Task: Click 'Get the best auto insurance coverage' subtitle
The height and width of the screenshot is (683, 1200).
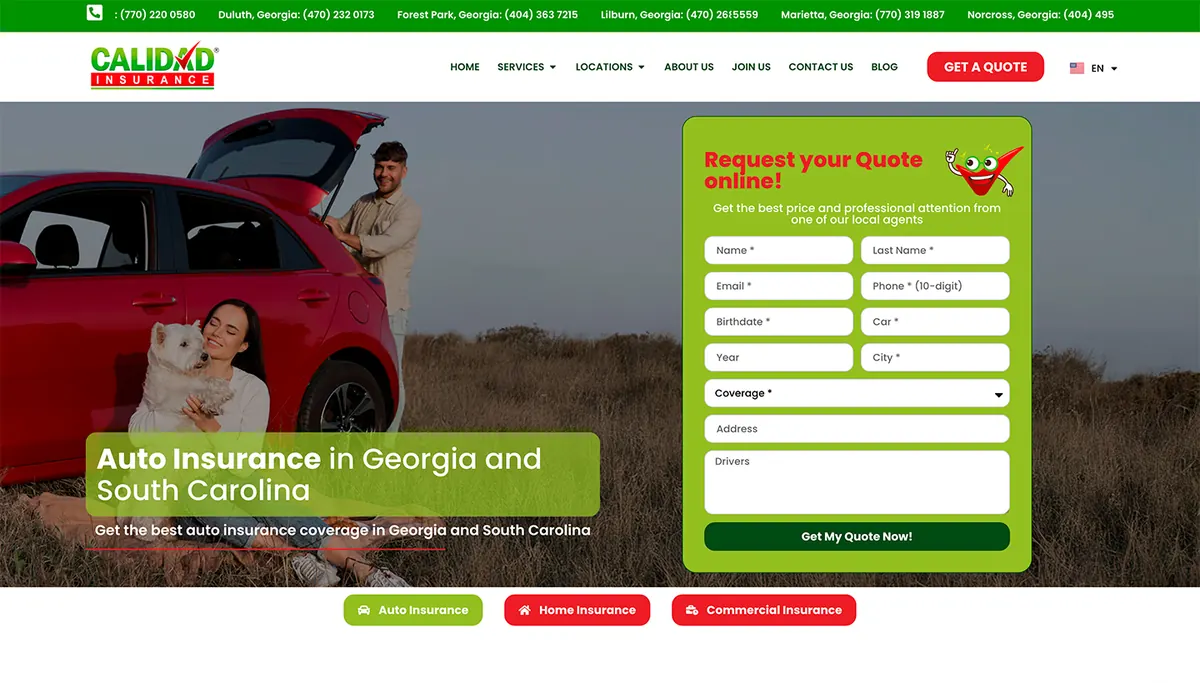Action: click(343, 530)
